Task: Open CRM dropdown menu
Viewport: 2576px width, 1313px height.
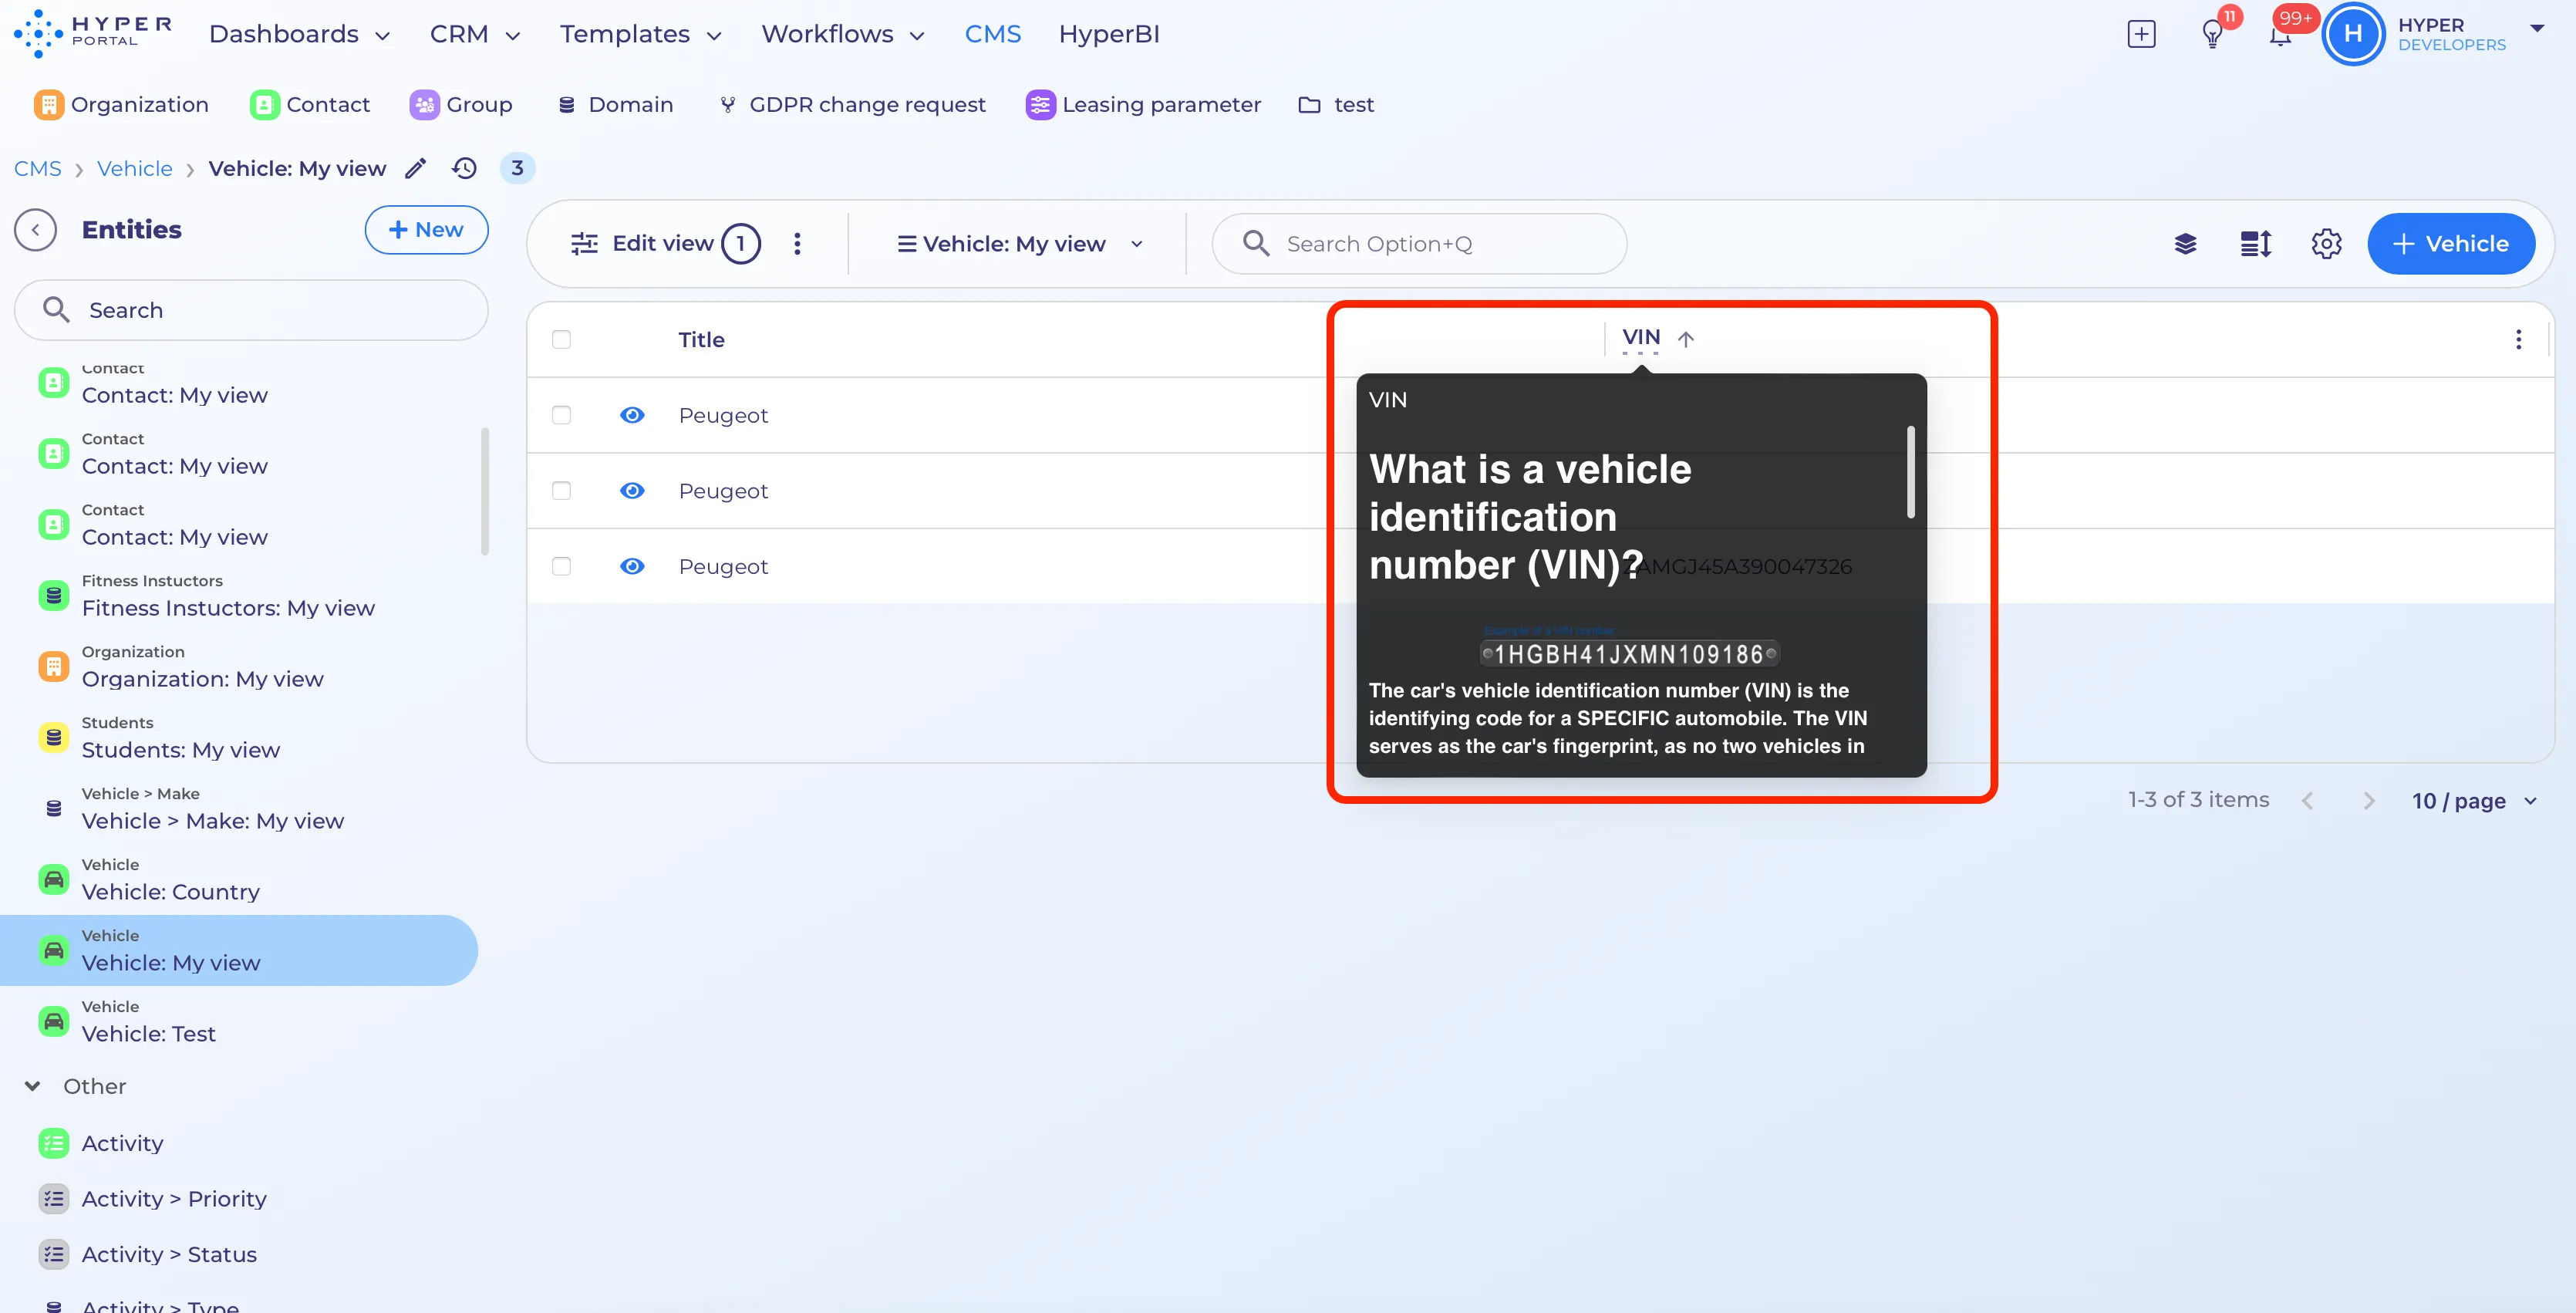Action: pyautogui.click(x=475, y=35)
